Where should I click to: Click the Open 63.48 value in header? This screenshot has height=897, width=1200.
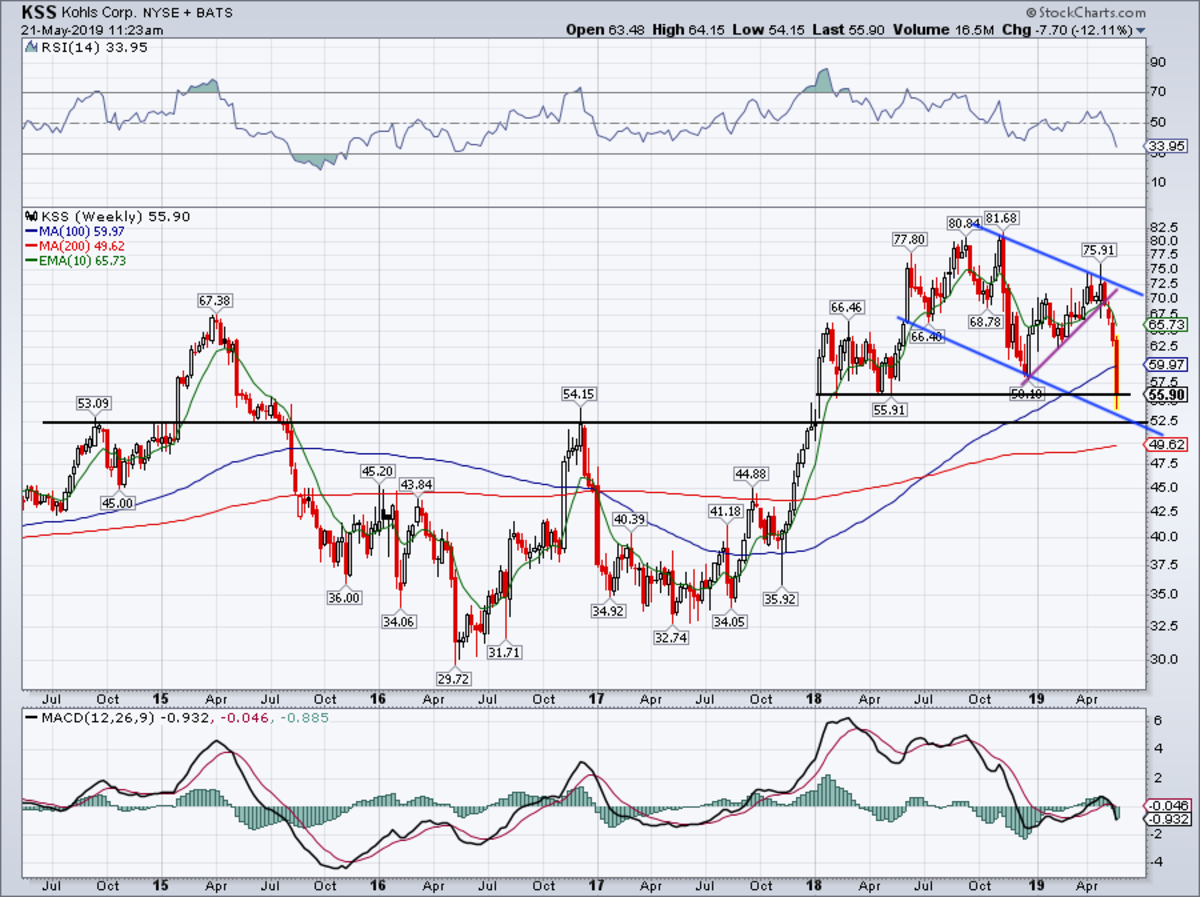606,30
